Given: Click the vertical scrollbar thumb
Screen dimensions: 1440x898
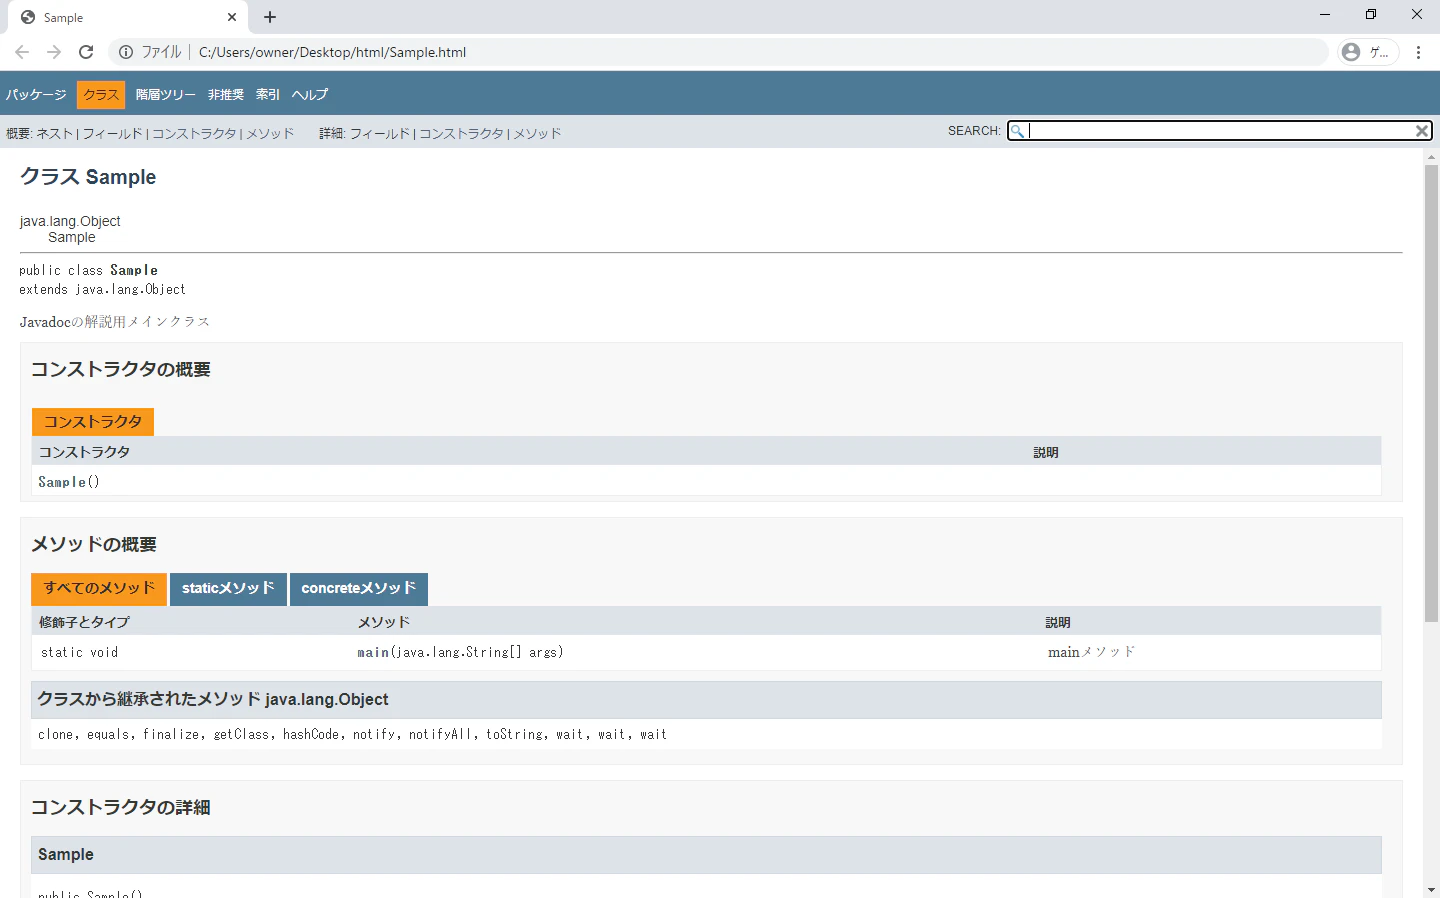Looking at the screenshot, I should click(x=1432, y=393).
